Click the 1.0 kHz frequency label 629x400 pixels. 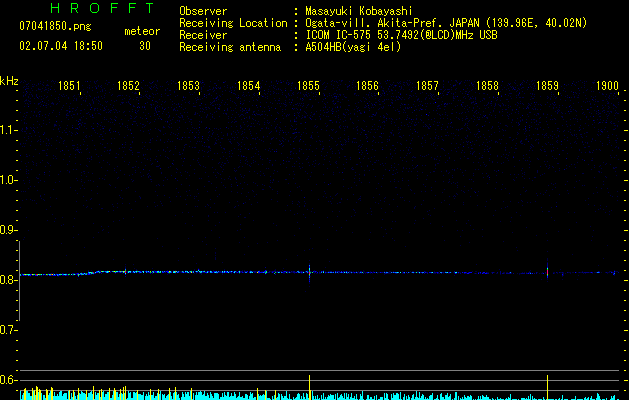click(7, 180)
